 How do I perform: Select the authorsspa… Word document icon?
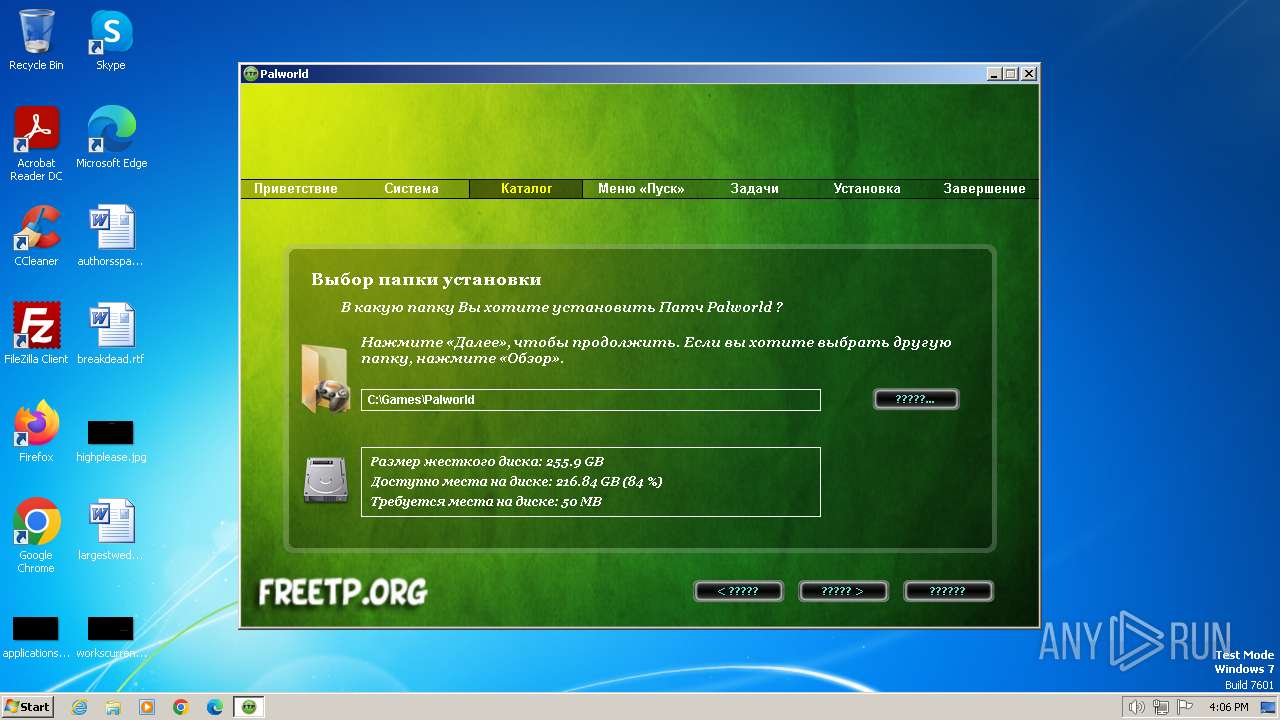pyautogui.click(x=111, y=236)
